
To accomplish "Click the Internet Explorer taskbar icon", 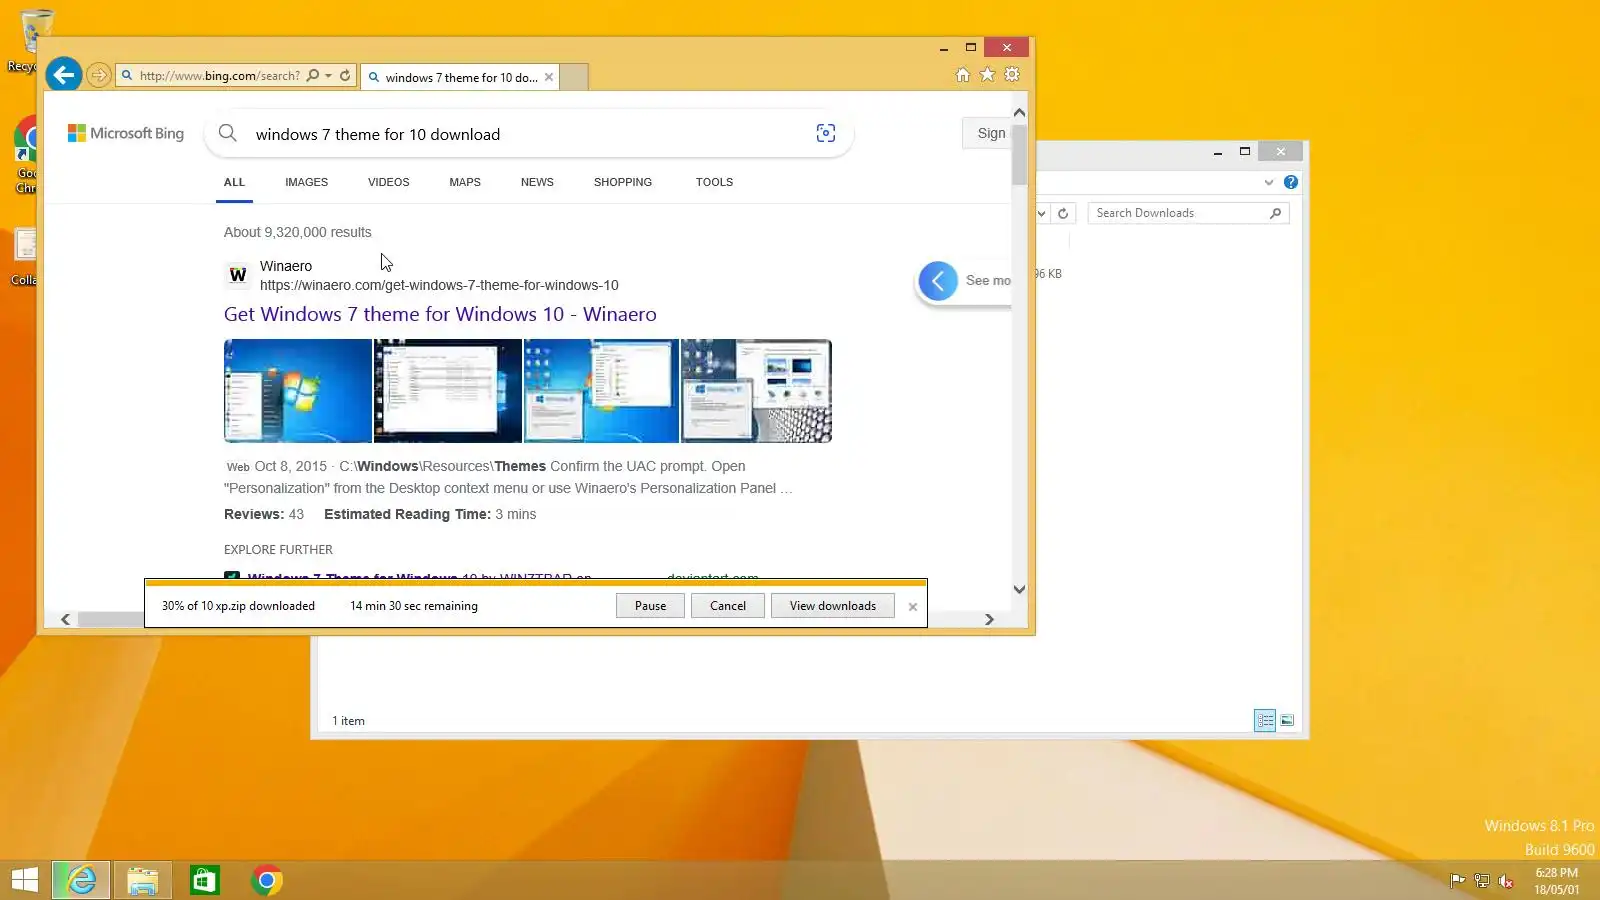I will (81, 880).
